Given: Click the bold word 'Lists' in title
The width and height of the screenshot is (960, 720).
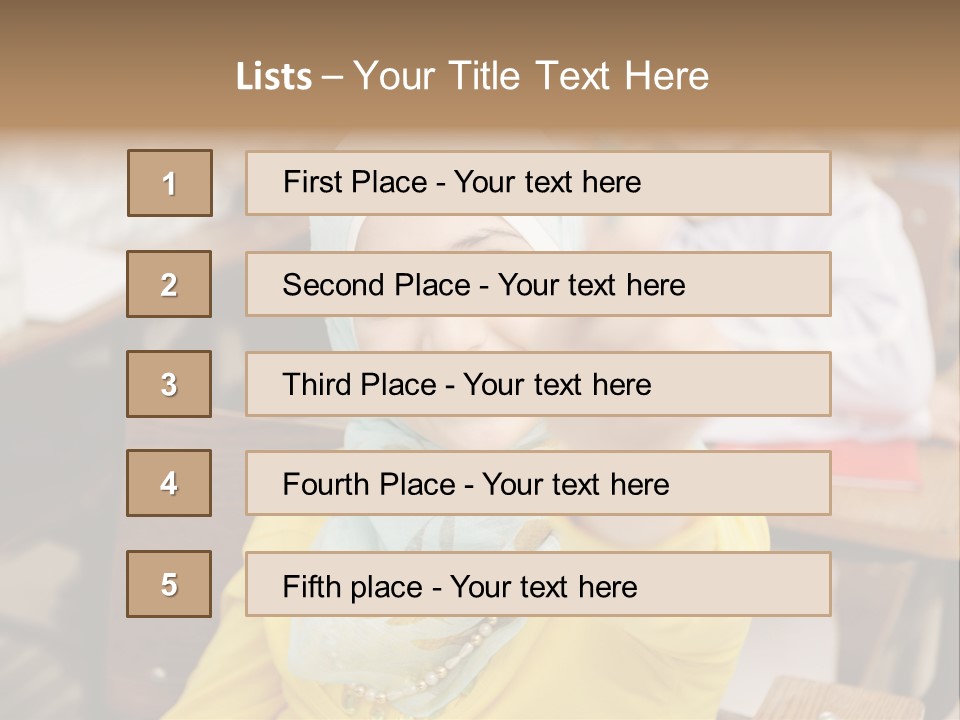Looking at the screenshot, I should [274, 76].
